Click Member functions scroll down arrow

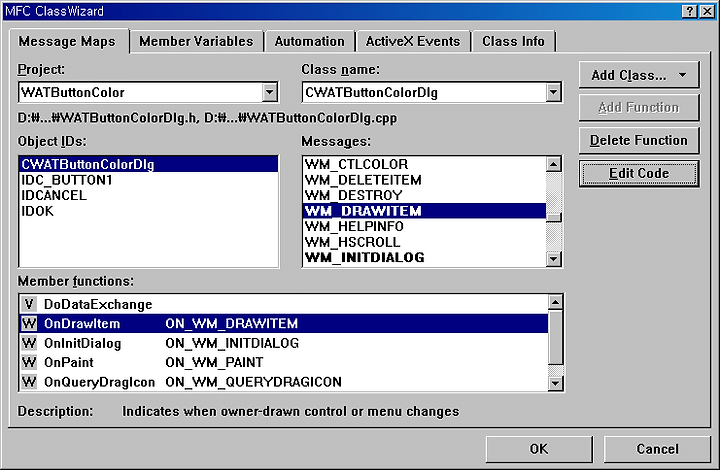click(555, 383)
